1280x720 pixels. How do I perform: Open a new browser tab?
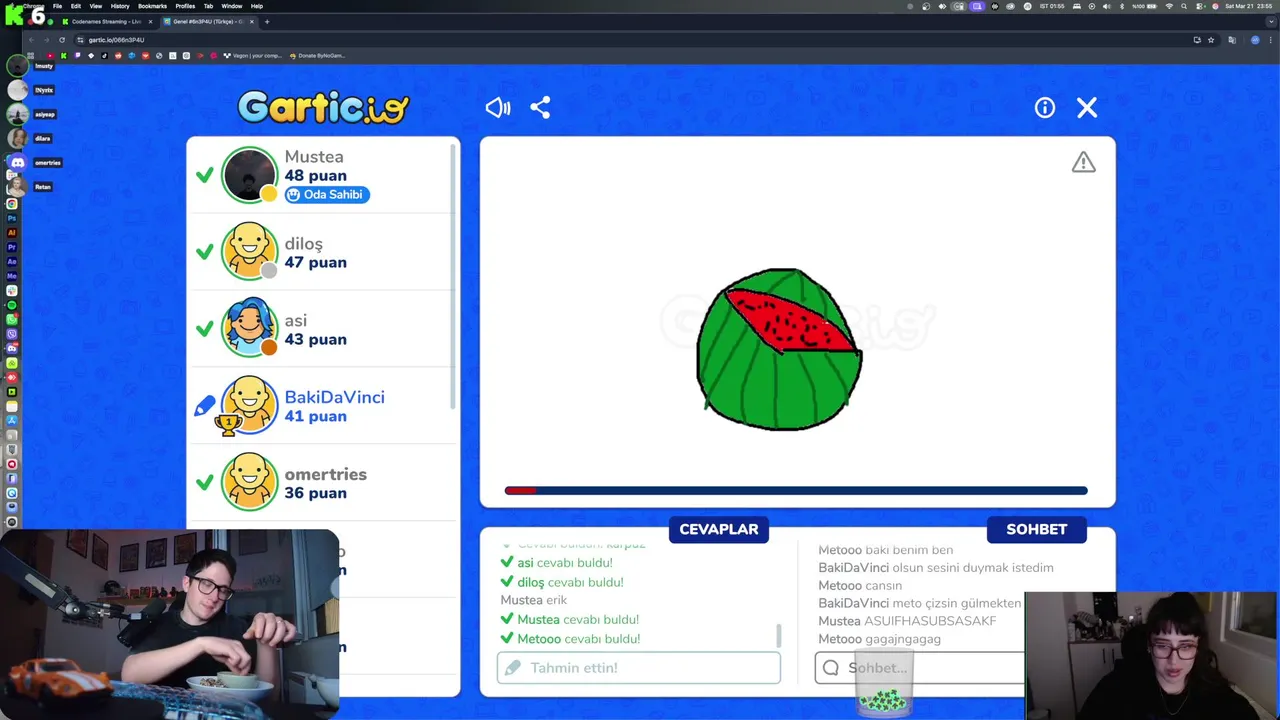[267, 21]
